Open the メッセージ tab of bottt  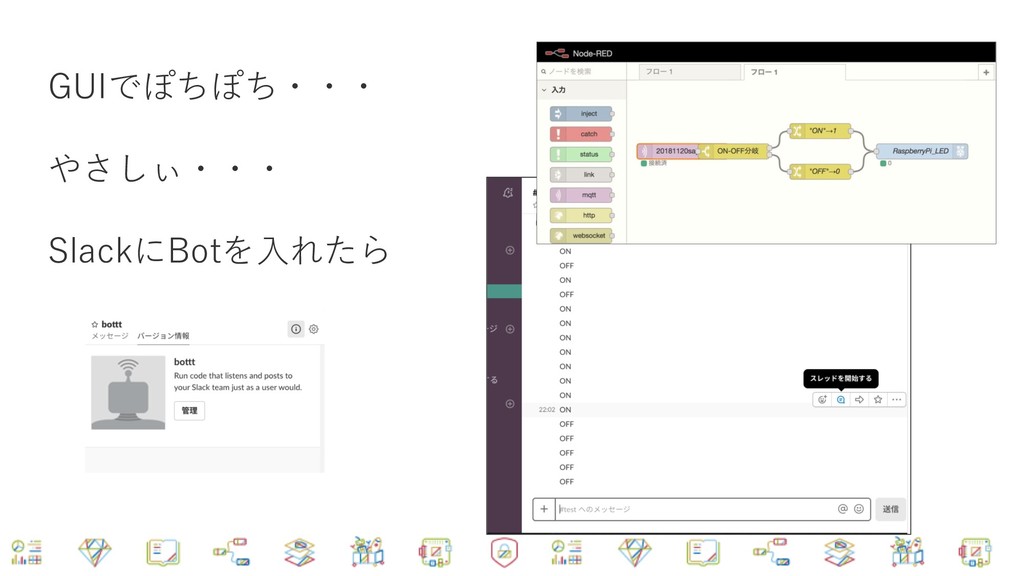(110, 336)
